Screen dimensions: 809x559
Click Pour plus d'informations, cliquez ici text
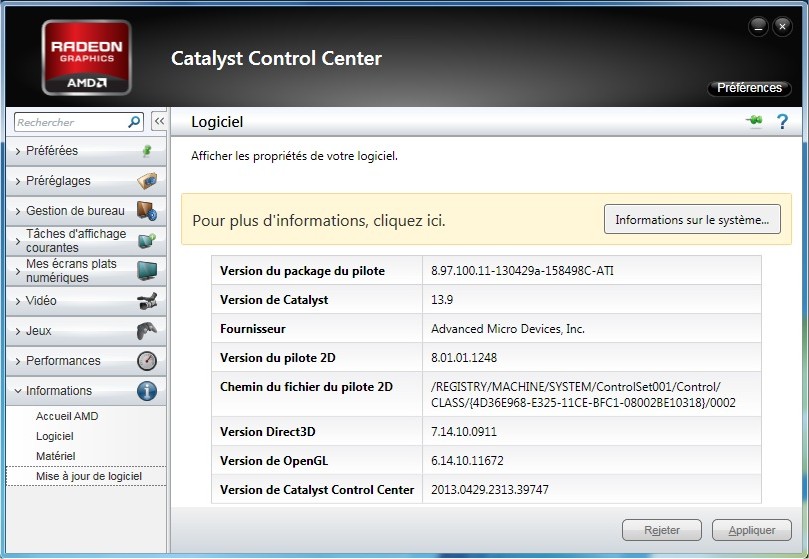coord(318,220)
